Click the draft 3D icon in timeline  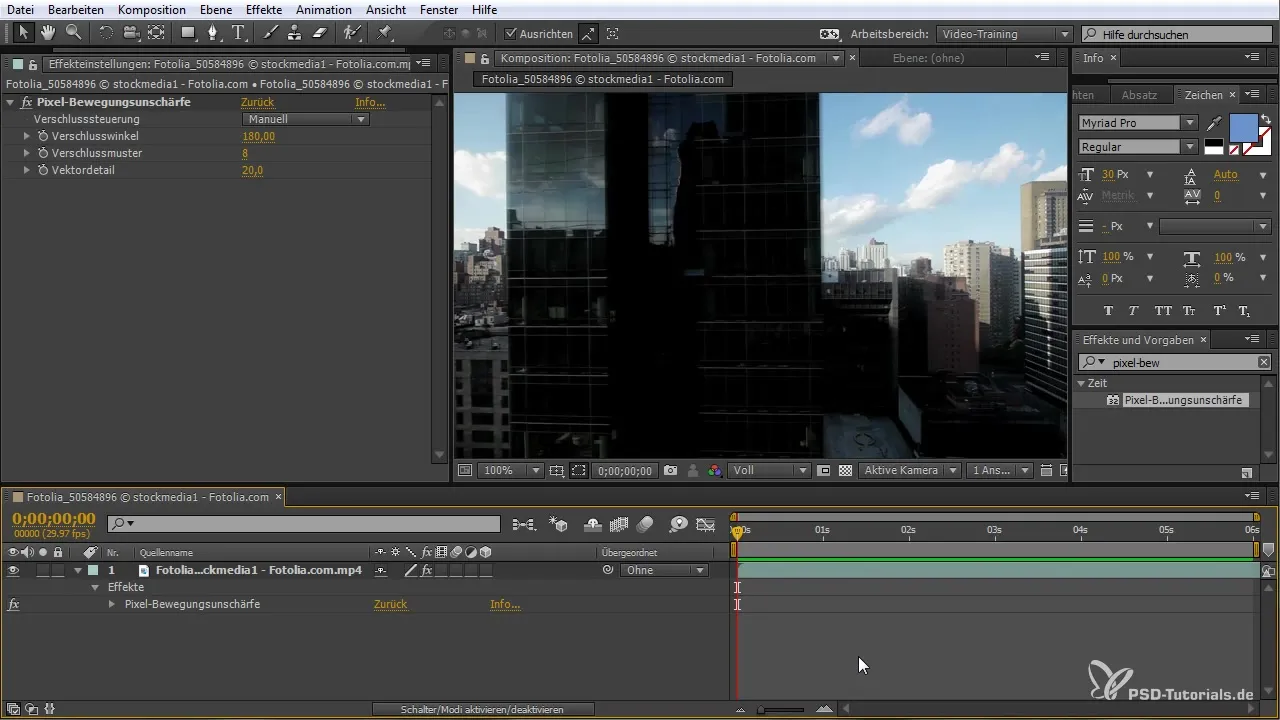click(559, 523)
